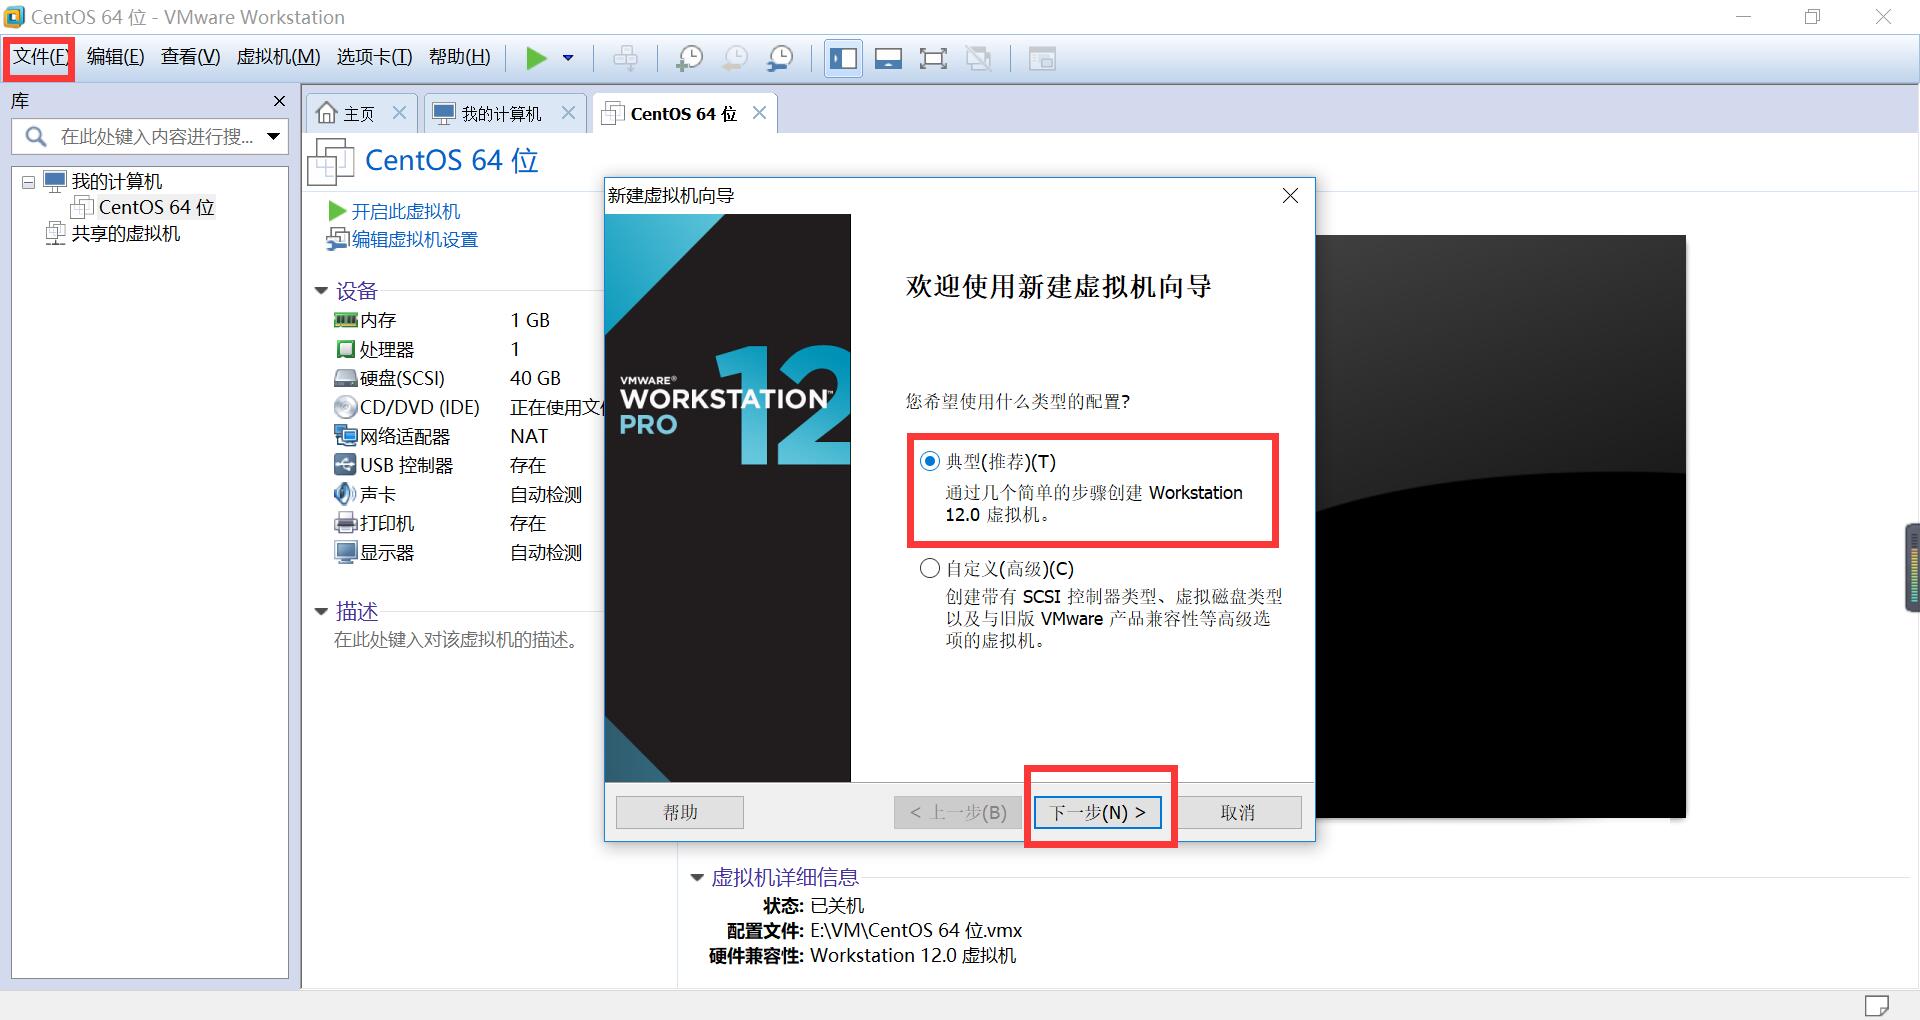Close the 库 library panel
Viewport: 1920px width, 1020px height.
(x=279, y=101)
